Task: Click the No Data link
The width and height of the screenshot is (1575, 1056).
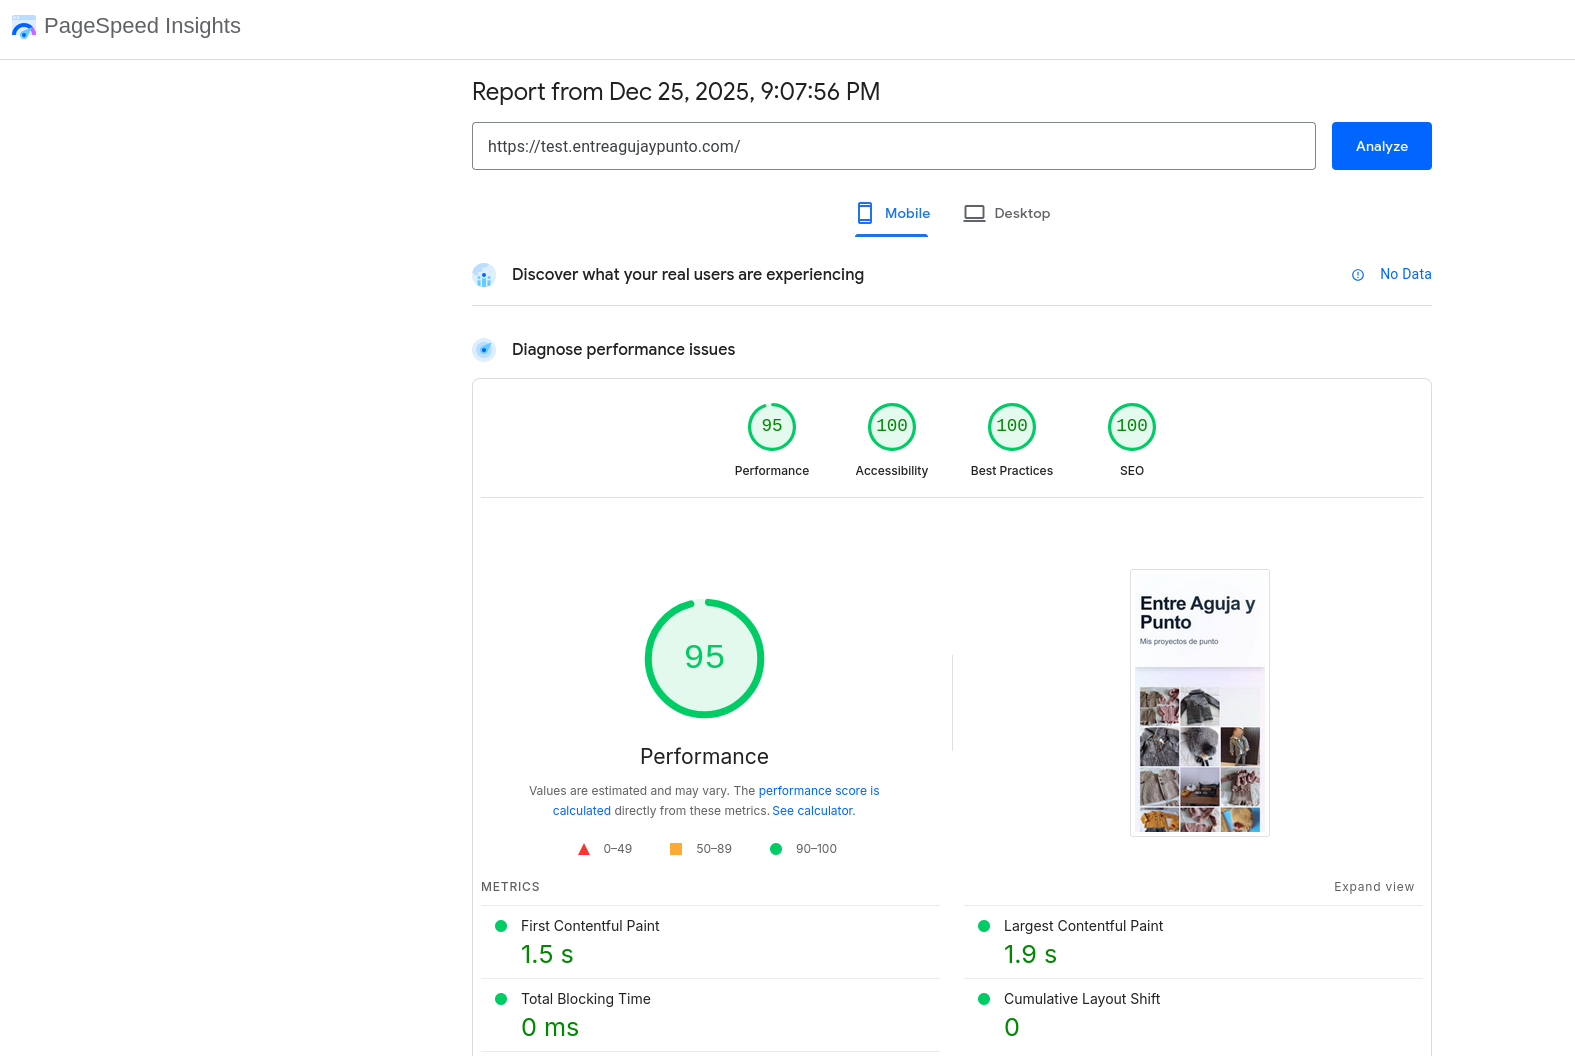Action: [x=1405, y=274]
